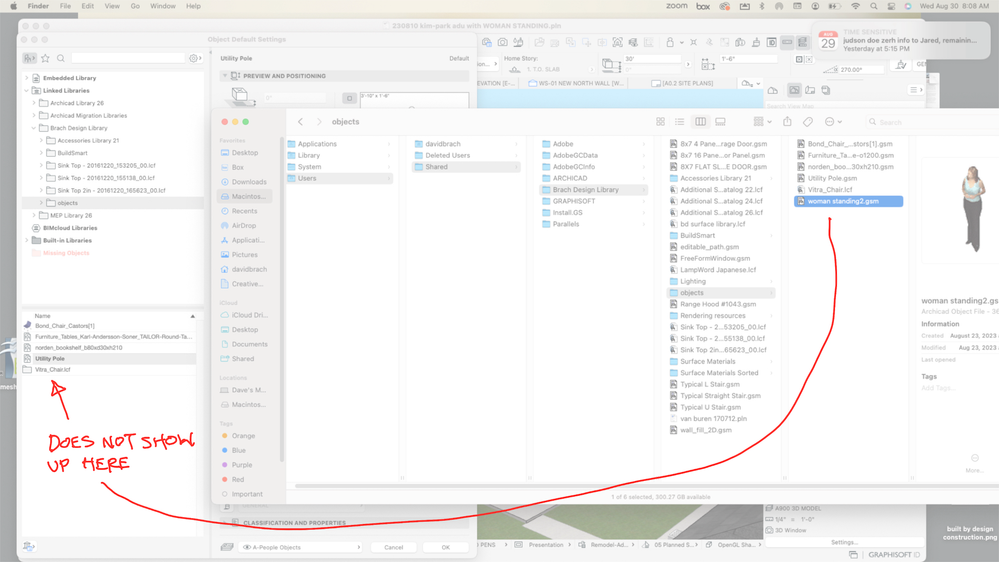Screen dimensions: 999x562
Task: Open AirDrop in Finder sidebar
Action: click(x=244, y=226)
